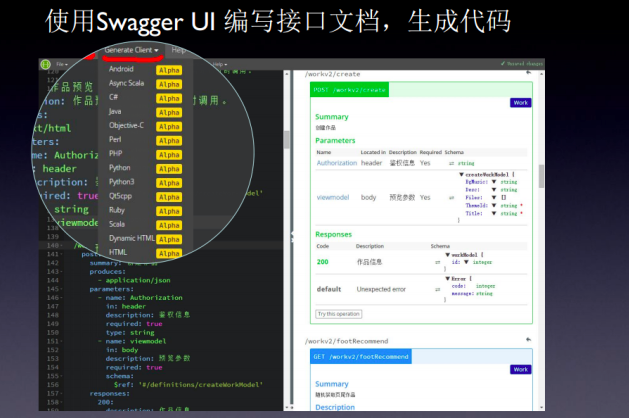Toggle schema view icon in Authorization row
Image resolution: width=629 pixels, height=418 pixels.
tap(451, 163)
